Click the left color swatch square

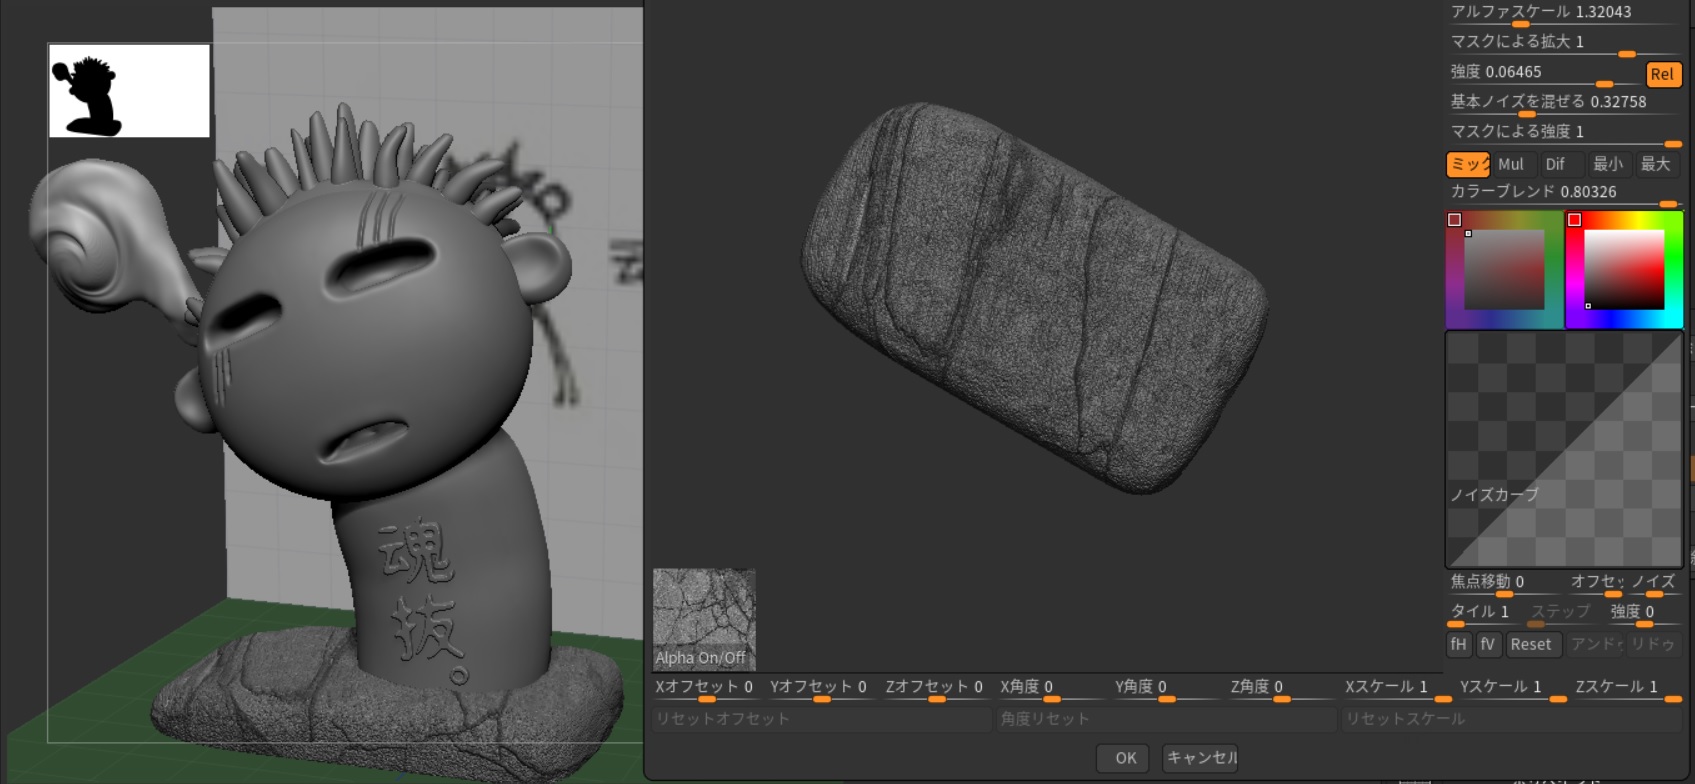[1455, 220]
